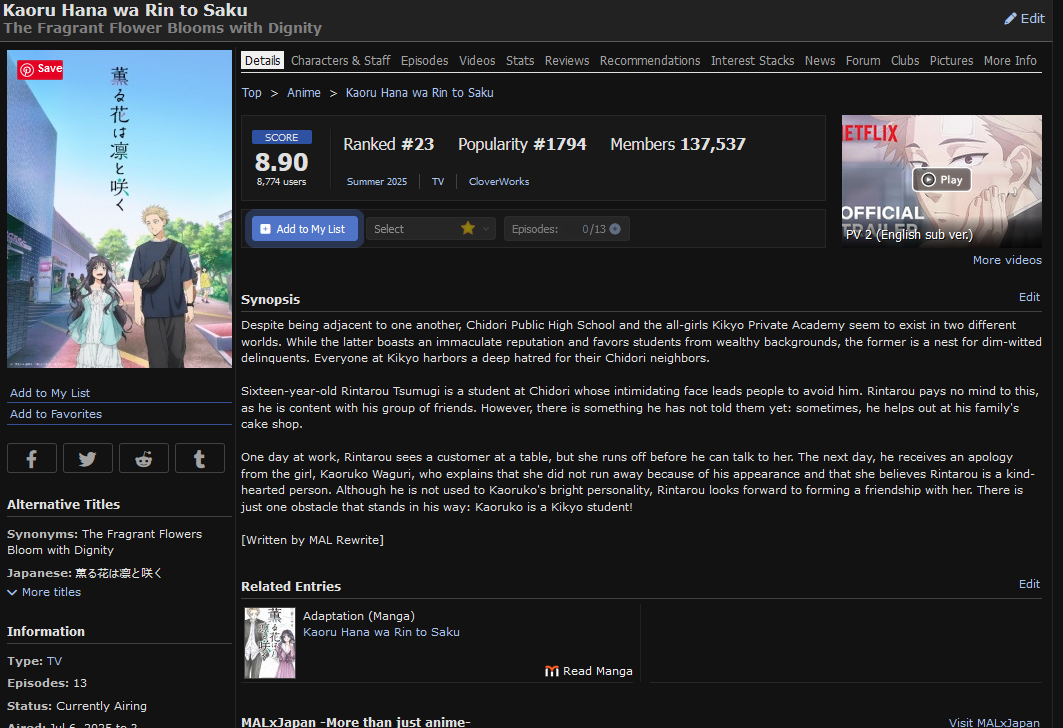The image size is (1063, 728).
Task: Open the manga adaptation title link
Action: click(x=381, y=632)
